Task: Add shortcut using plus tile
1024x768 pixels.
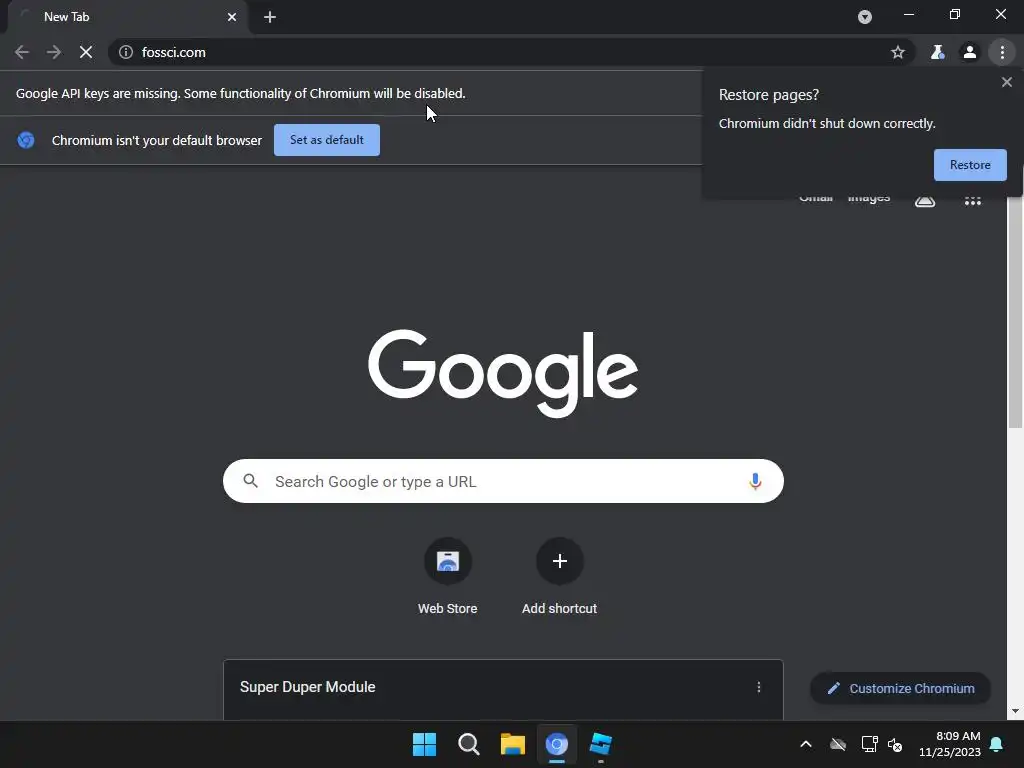Action: (560, 577)
